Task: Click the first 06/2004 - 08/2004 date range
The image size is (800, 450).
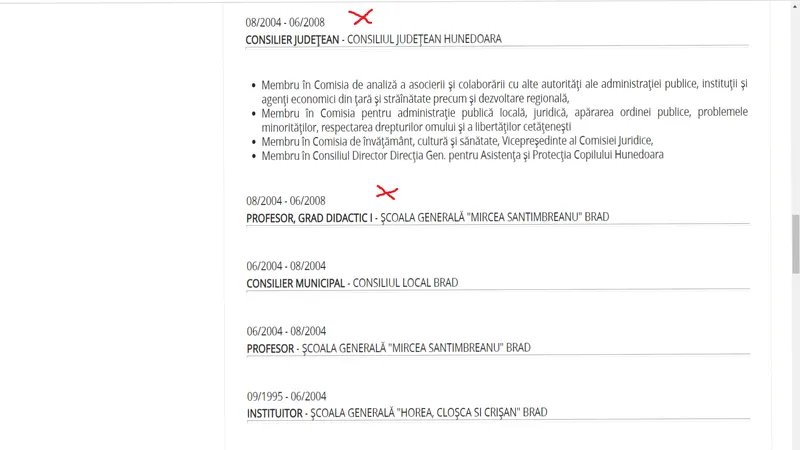Action: pos(286,266)
